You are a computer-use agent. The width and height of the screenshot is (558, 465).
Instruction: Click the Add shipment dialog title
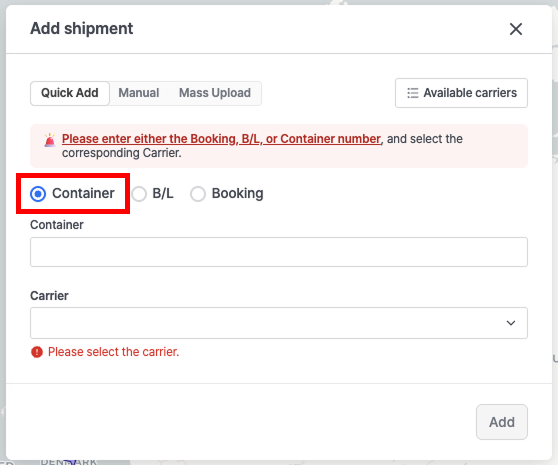[81, 28]
